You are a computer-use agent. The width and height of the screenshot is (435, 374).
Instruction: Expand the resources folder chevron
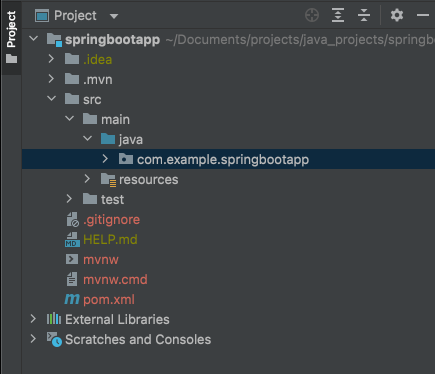(87, 179)
